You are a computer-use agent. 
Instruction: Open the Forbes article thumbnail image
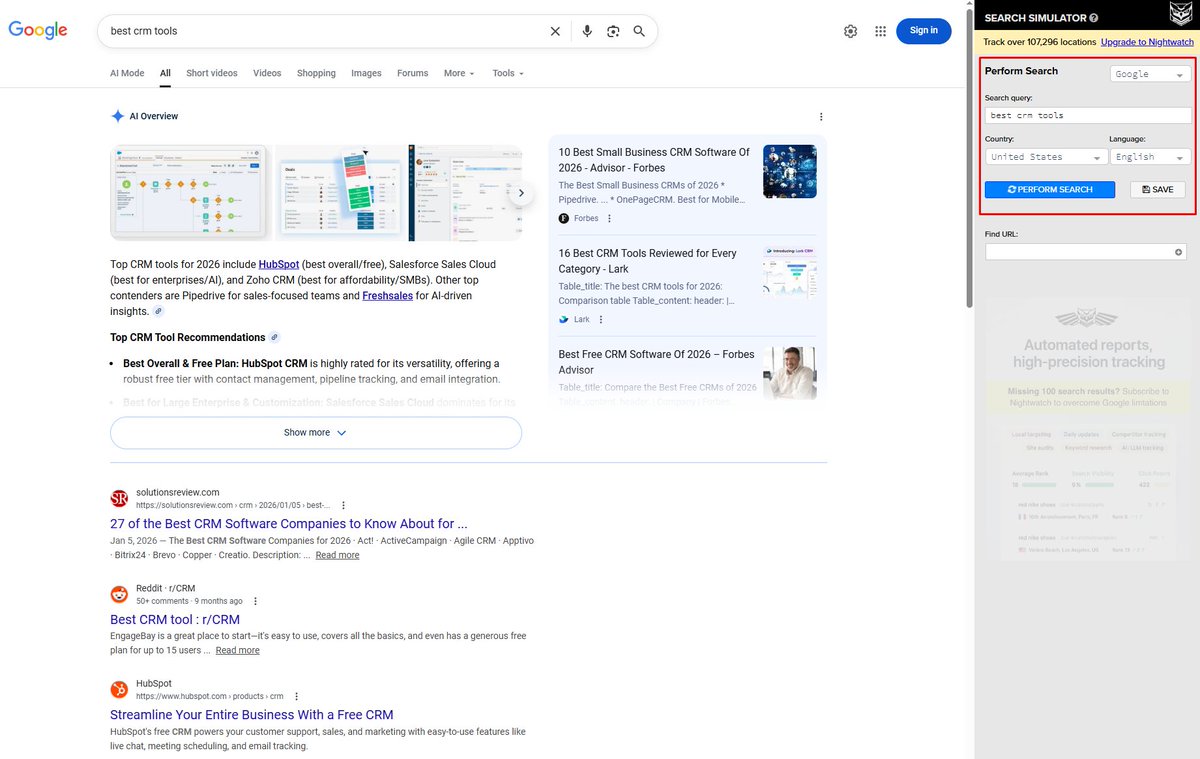pos(790,171)
